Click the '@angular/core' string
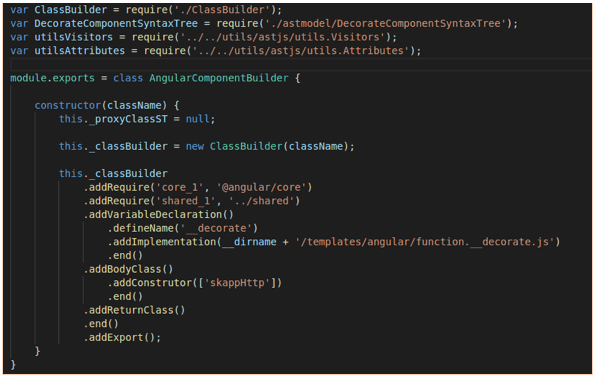 coord(262,187)
